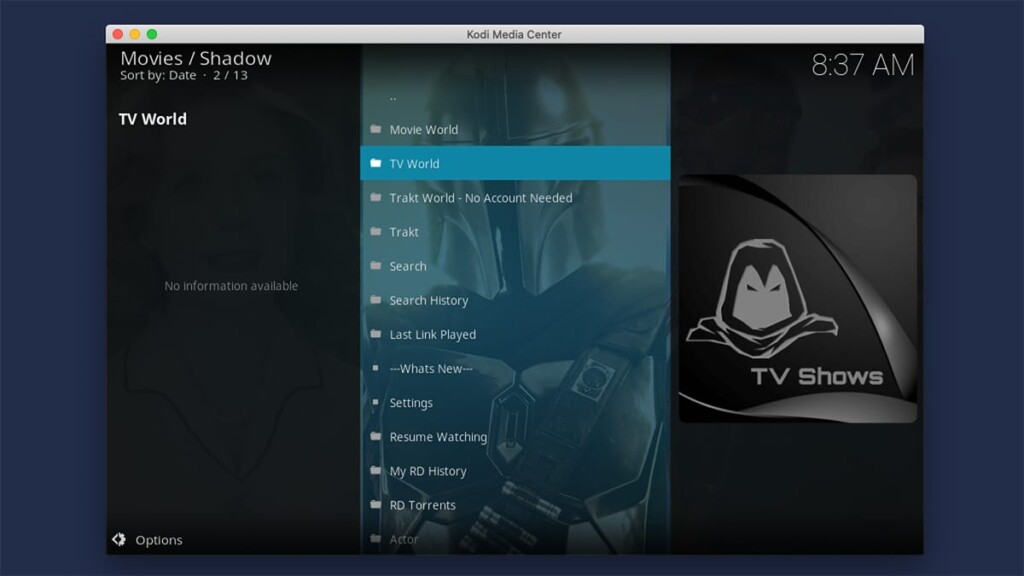The width and height of the screenshot is (1024, 576).
Task: Click the folder icon beside My RD History
Action: [x=376, y=470]
